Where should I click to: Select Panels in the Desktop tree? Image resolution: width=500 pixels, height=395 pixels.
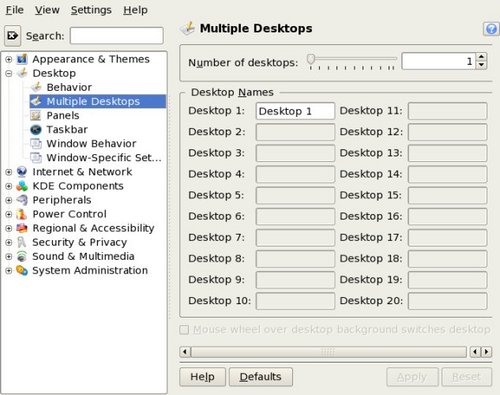click(x=63, y=115)
